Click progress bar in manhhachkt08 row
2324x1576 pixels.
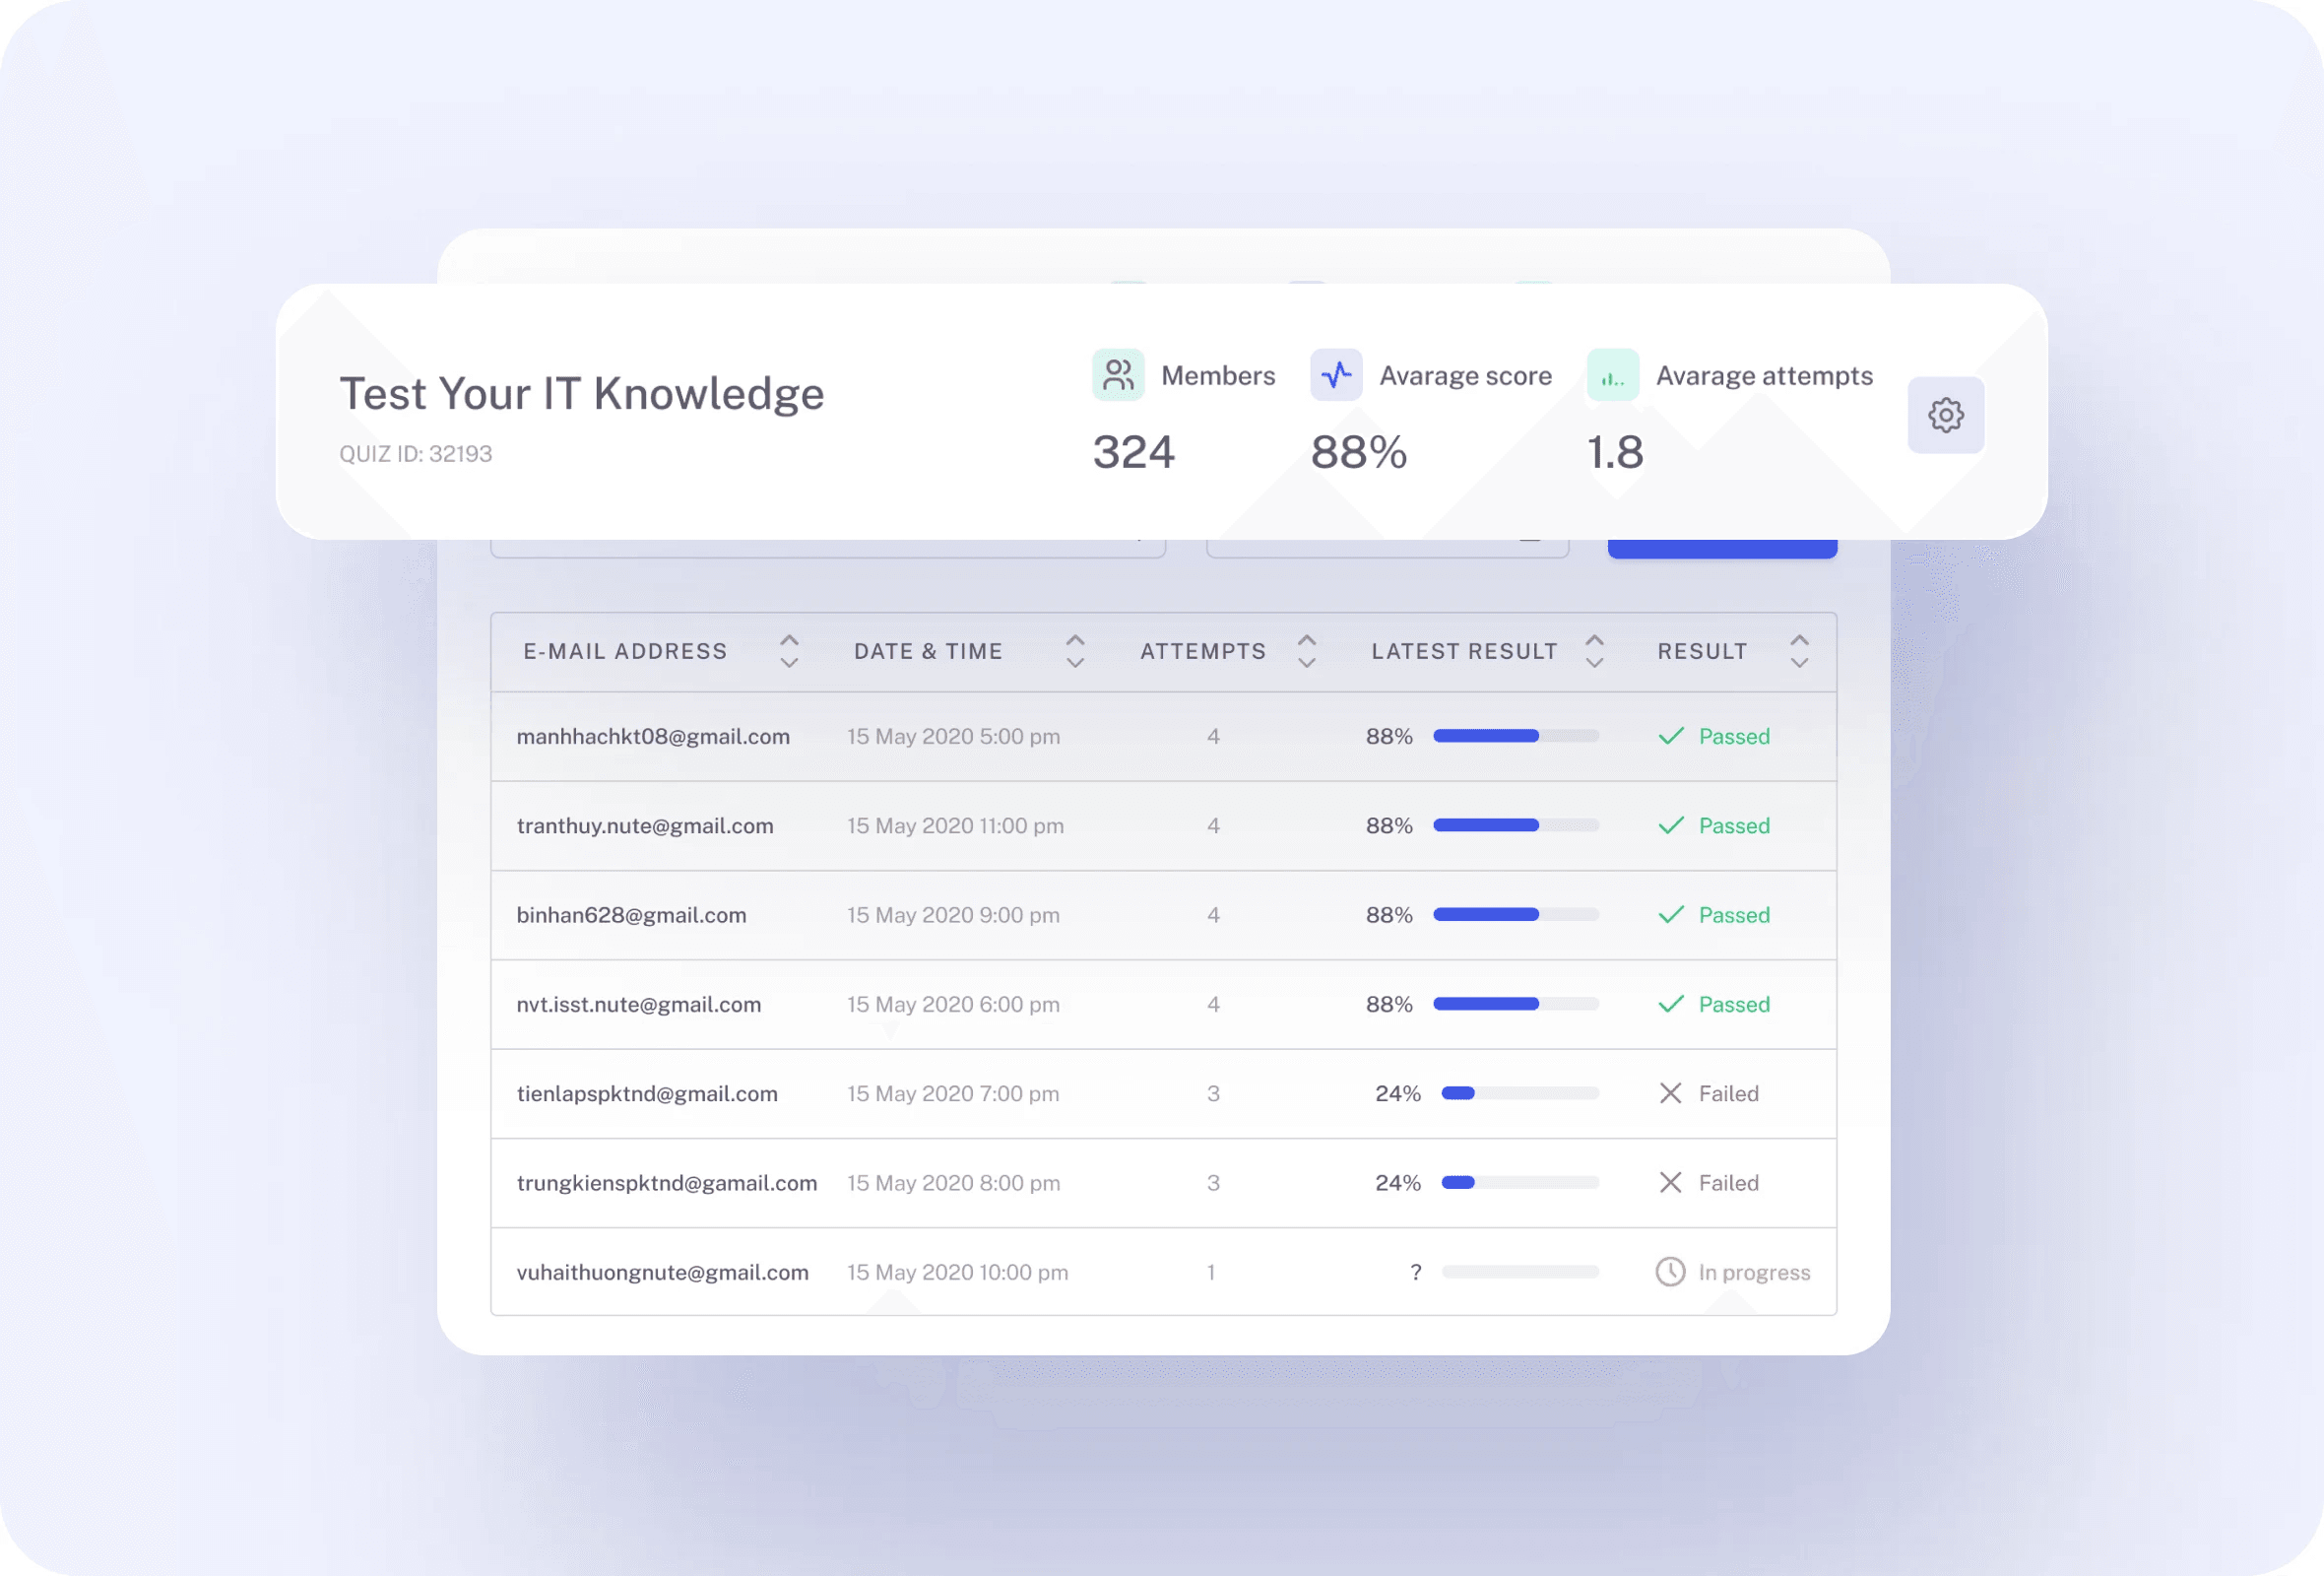(x=1516, y=736)
